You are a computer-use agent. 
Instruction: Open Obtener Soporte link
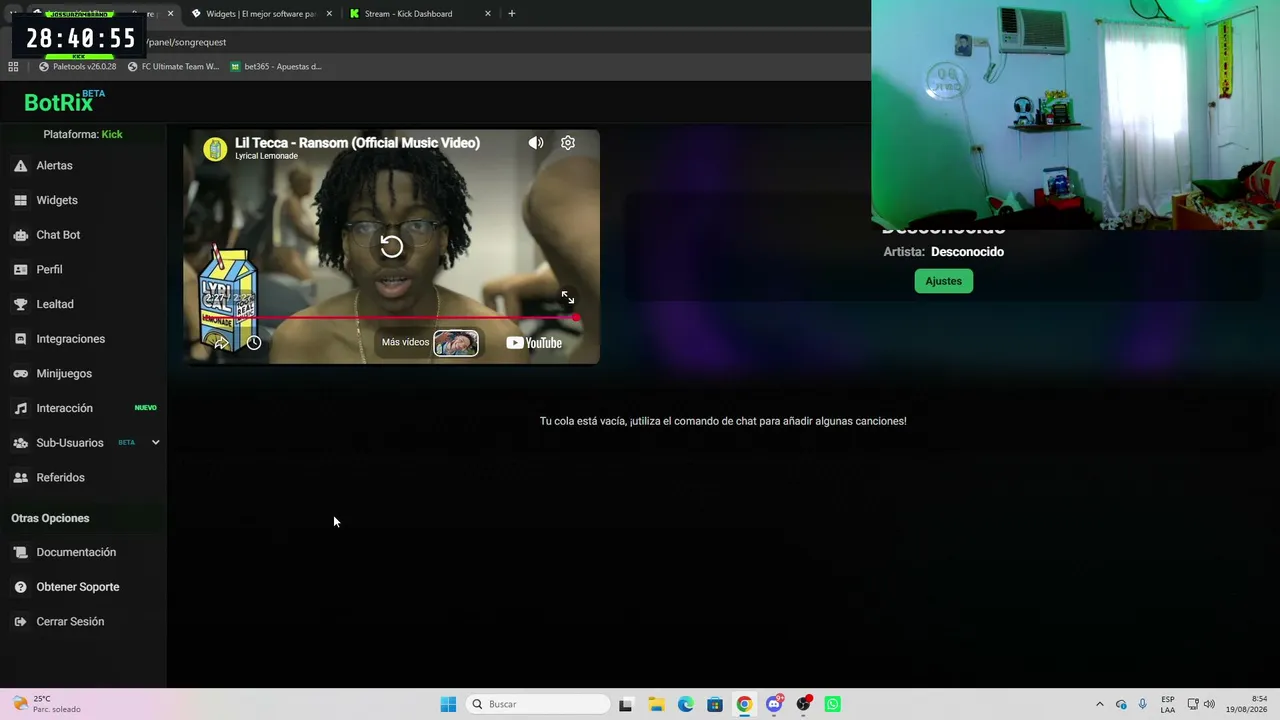pos(78,587)
